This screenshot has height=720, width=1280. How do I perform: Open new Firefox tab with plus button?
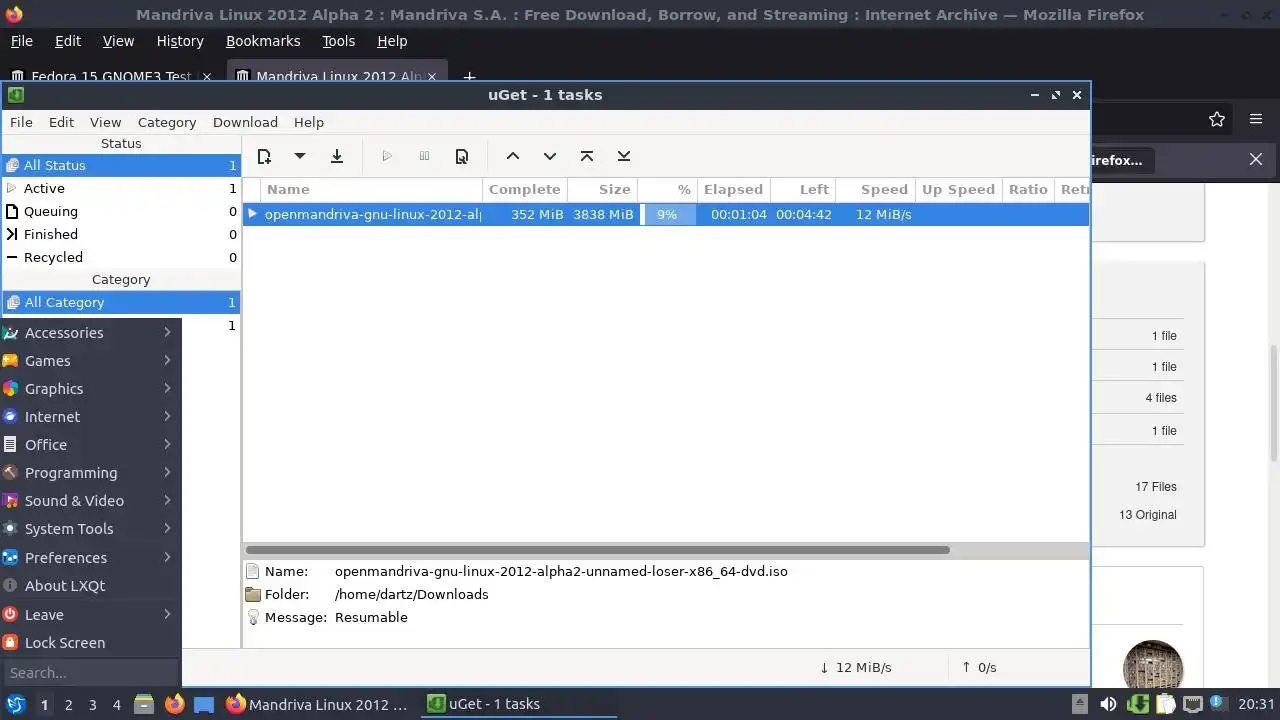point(469,76)
